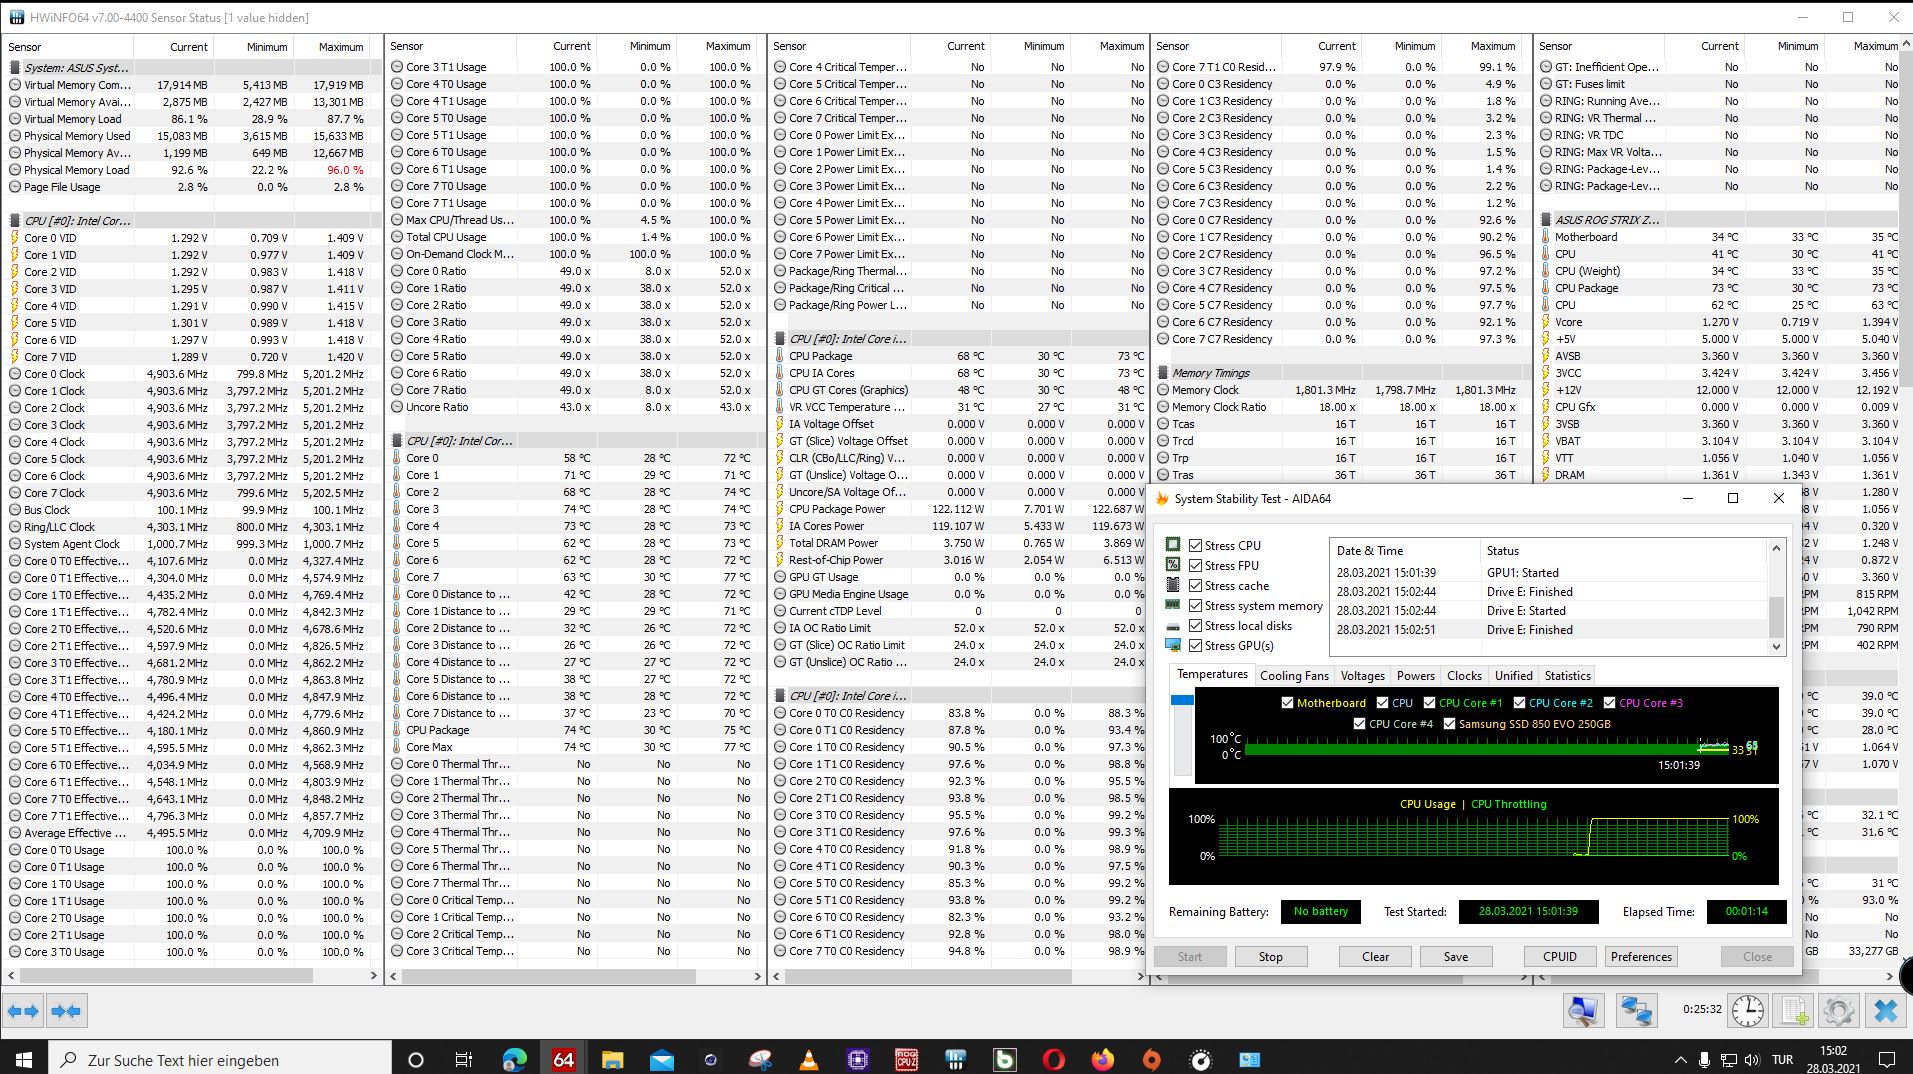Click the network connection icon in HWiNFO toolbar
The width and height of the screenshot is (1913, 1074).
[x=1636, y=1011]
